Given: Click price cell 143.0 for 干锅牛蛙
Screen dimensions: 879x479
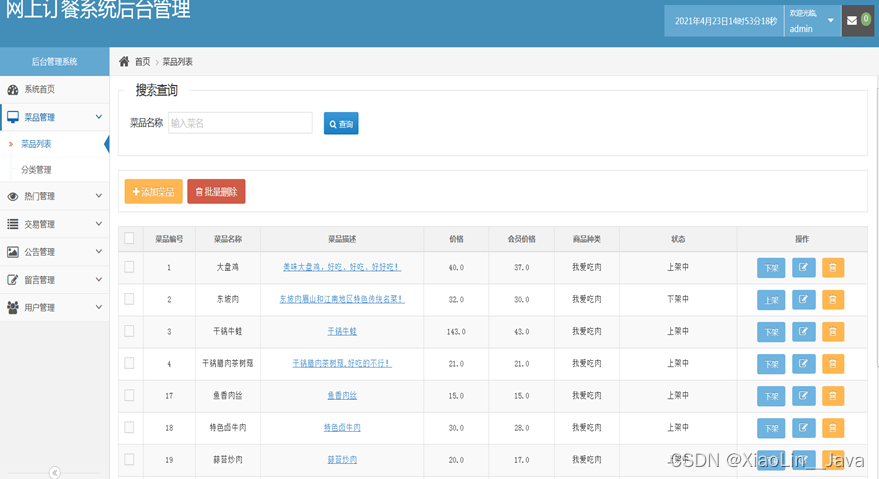Looking at the screenshot, I should point(456,331).
